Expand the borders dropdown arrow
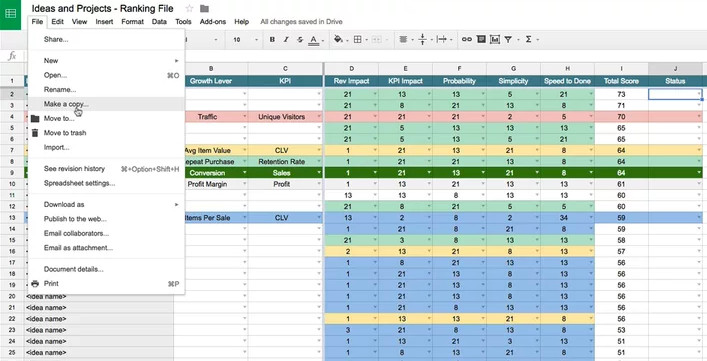707x361 pixels. pyautogui.click(x=367, y=40)
